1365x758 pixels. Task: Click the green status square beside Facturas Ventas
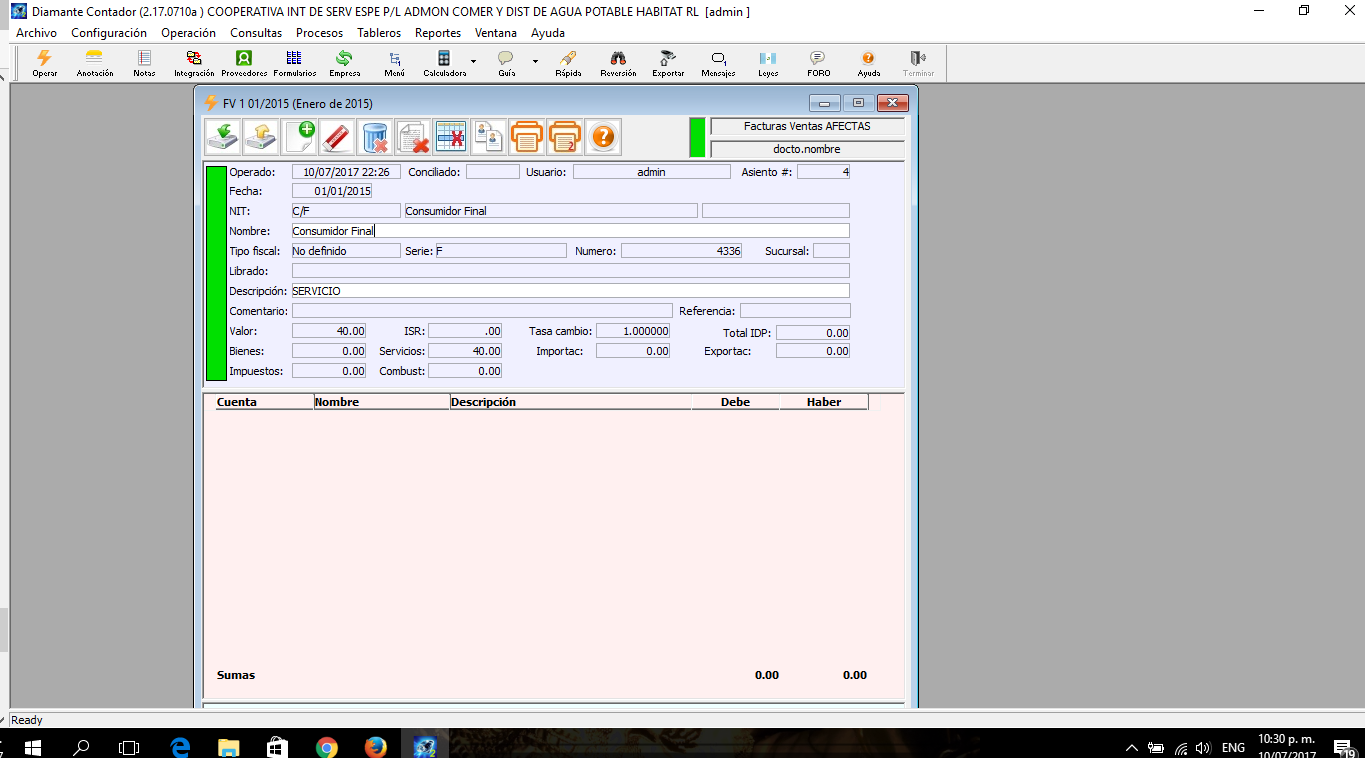697,137
